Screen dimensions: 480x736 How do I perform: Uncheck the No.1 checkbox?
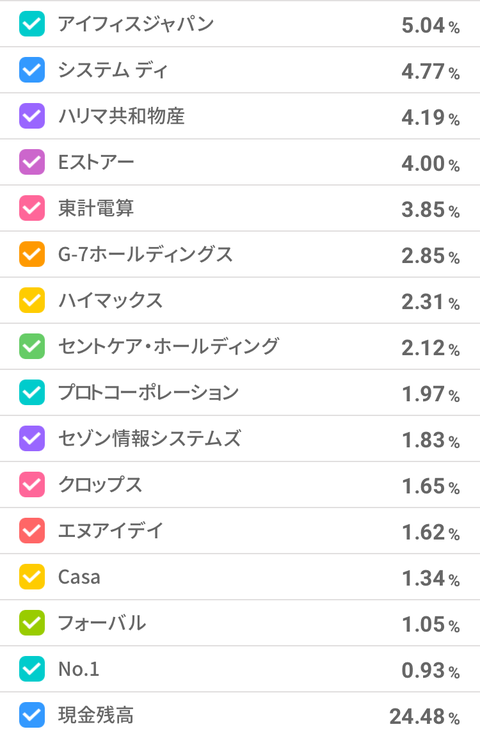[32, 668]
